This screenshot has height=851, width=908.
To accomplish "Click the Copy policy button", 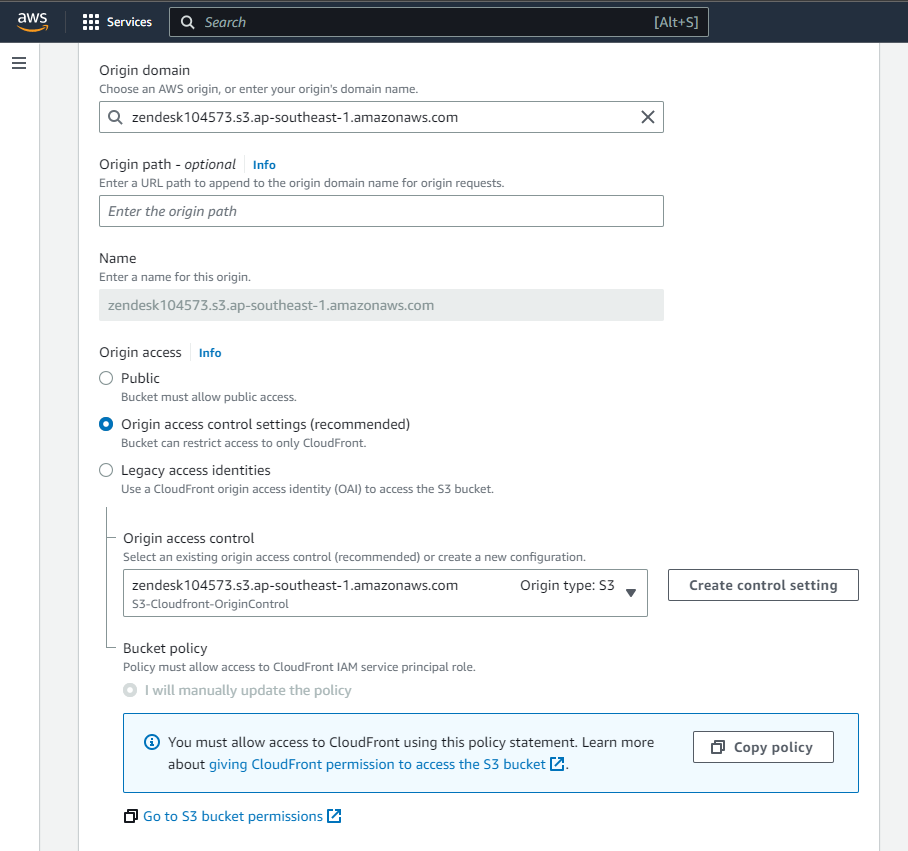I will (x=762, y=747).
